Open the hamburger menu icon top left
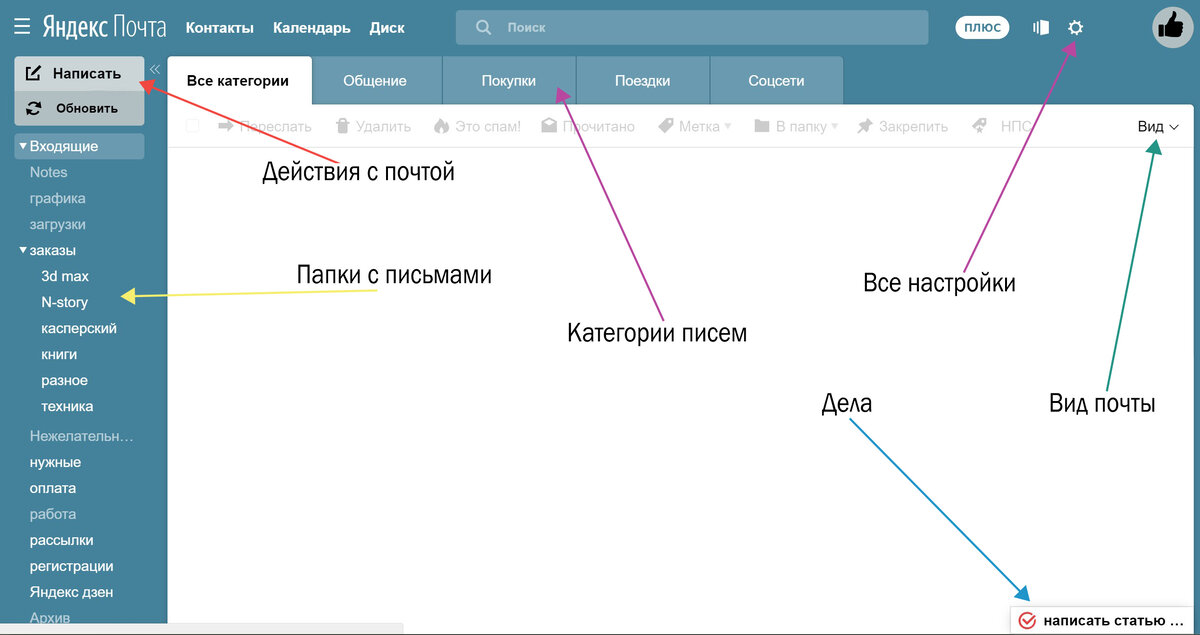 pos(21,26)
